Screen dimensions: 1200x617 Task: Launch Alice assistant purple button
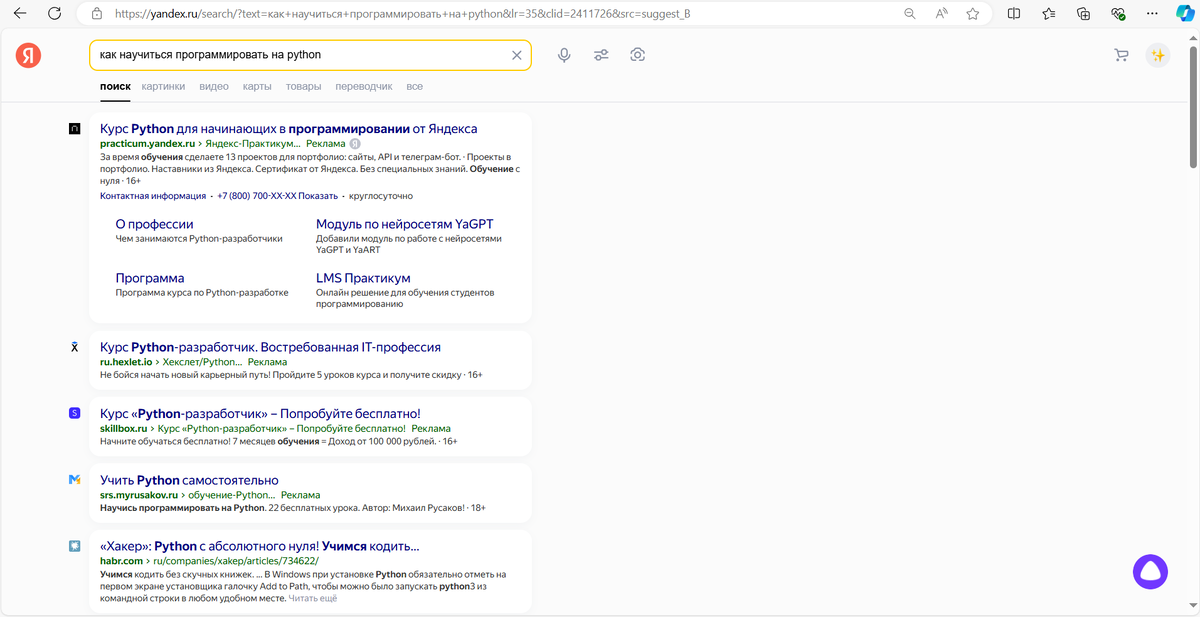[1150, 571]
